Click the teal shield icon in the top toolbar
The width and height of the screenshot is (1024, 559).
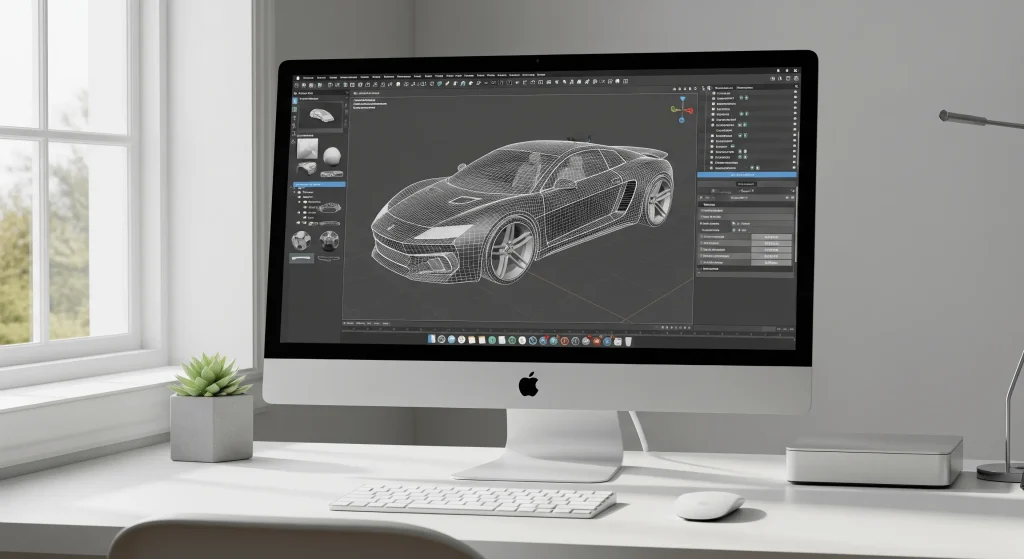440,84
